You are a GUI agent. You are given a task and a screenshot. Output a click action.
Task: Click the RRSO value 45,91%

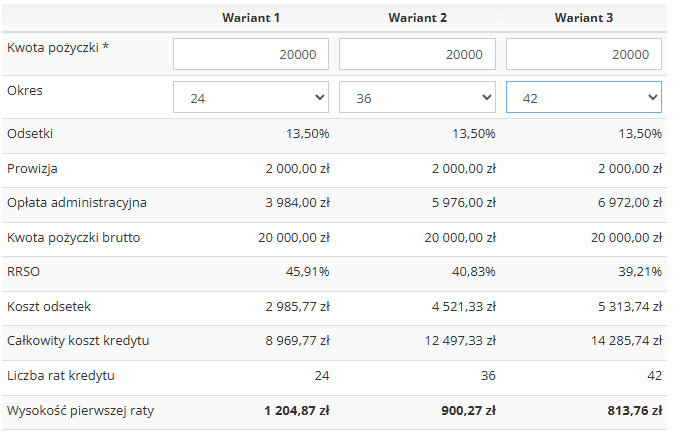point(307,272)
